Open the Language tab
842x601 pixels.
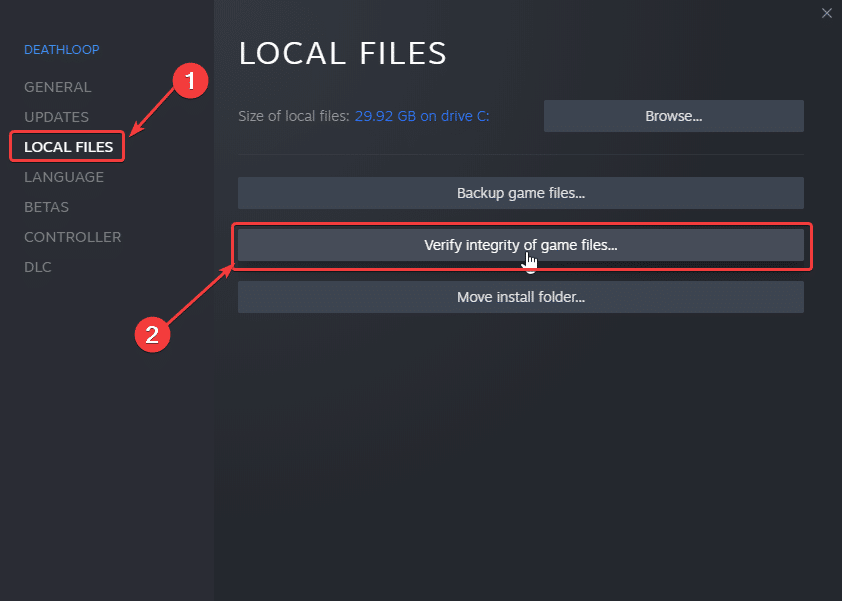pyautogui.click(x=64, y=177)
